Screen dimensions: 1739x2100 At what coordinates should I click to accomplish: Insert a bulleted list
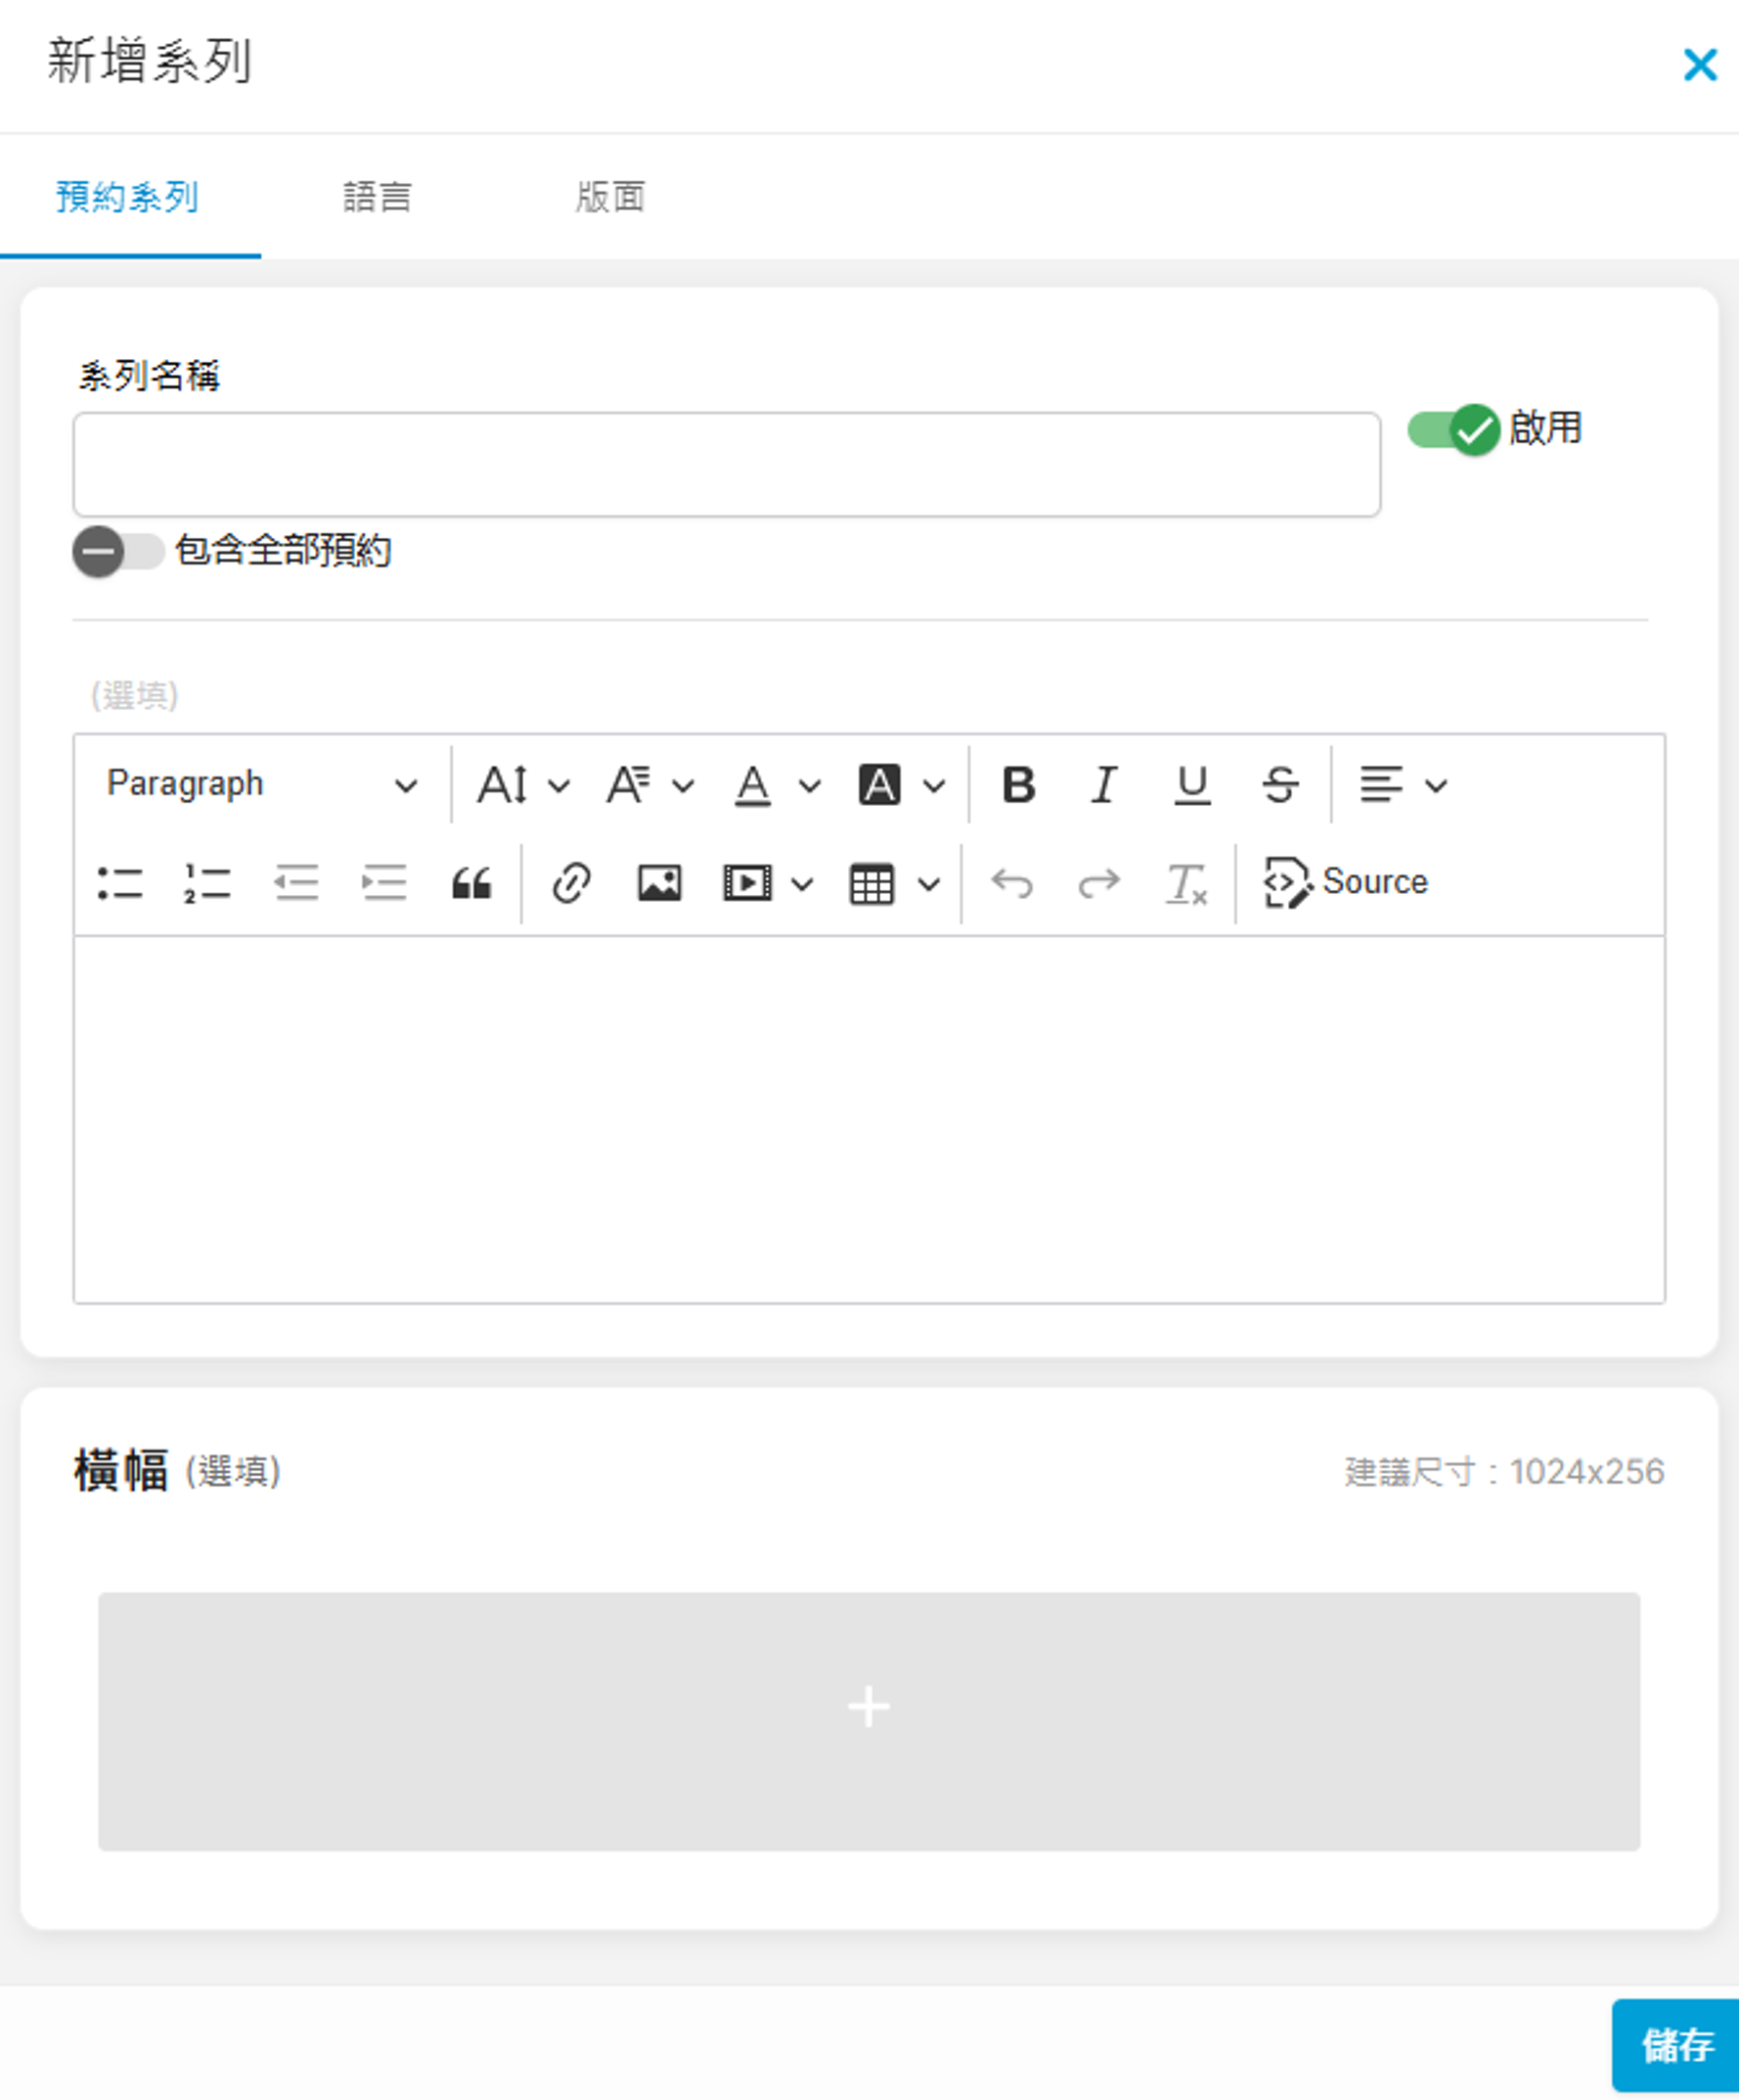point(120,883)
